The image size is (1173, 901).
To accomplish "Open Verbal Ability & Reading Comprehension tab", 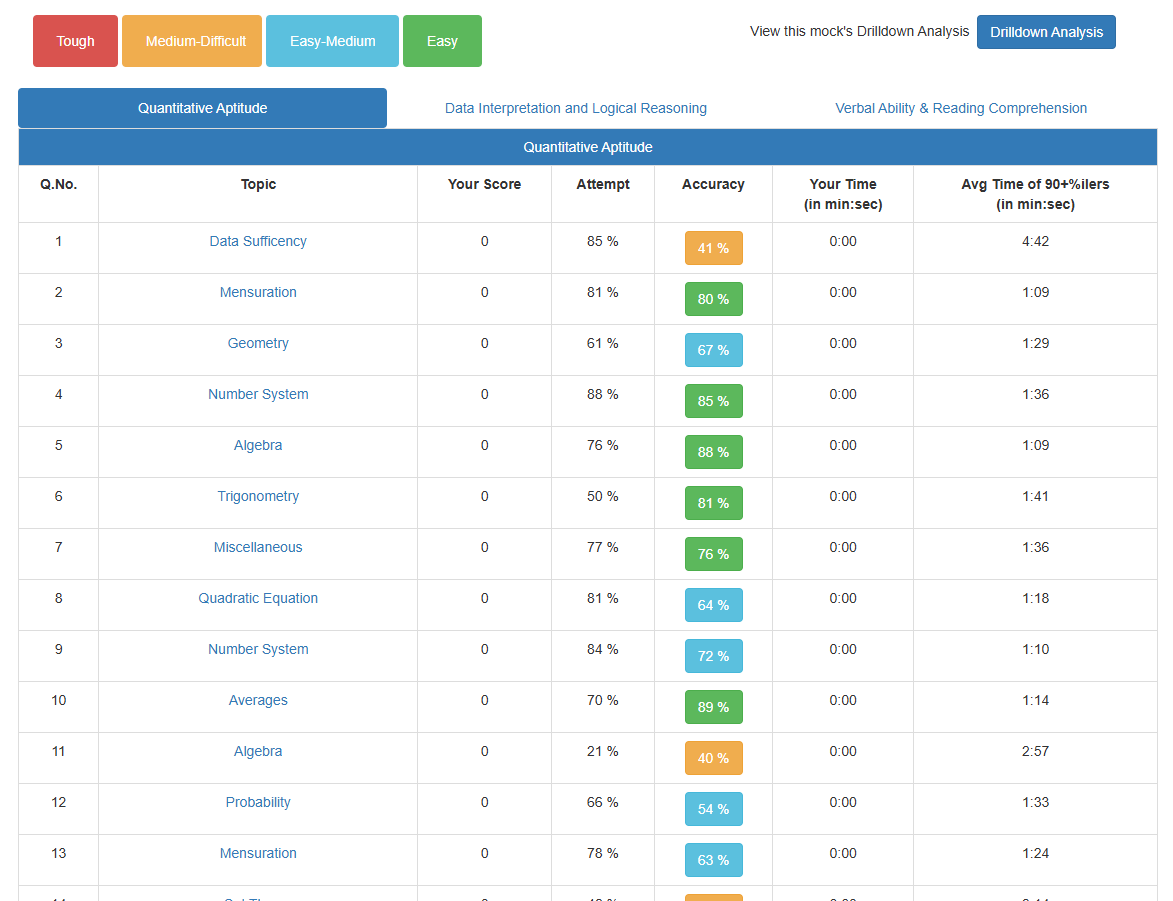I will coord(960,108).
